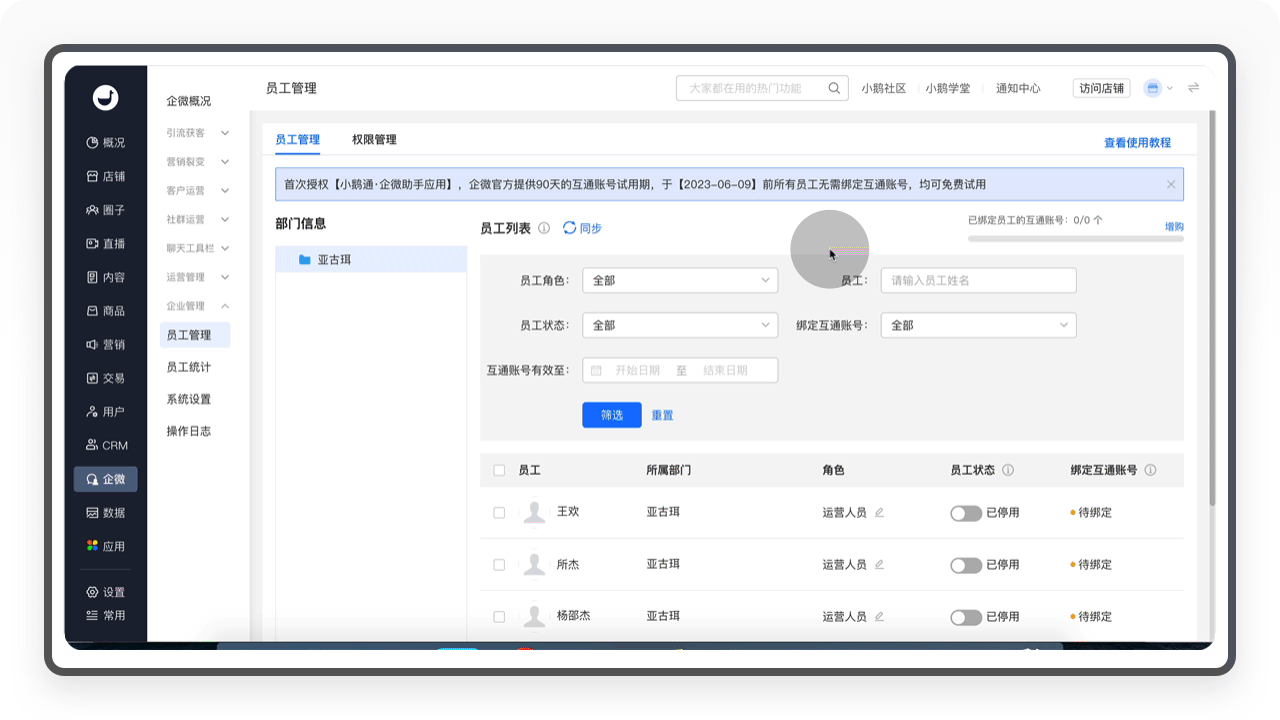This screenshot has width=1280, height=720.
Task: Open 常用 in the dark sidebar
Action: 105,616
